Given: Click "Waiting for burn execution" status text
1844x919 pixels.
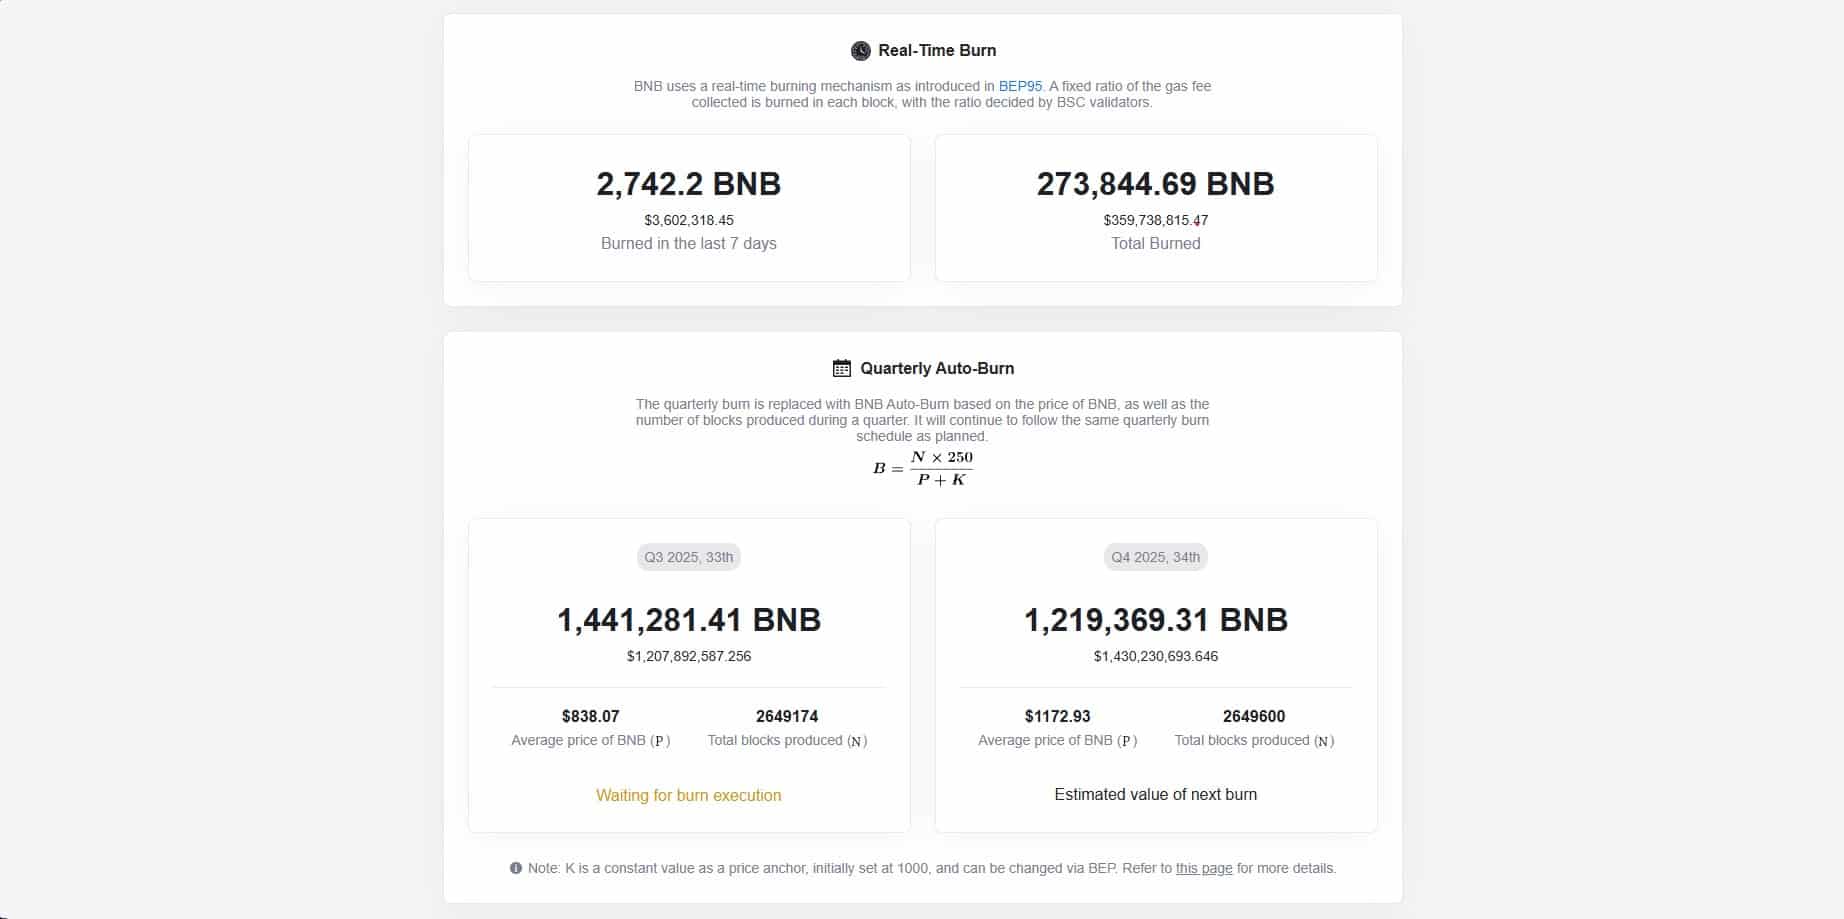Looking at the screenshot, I should point(688,795).
